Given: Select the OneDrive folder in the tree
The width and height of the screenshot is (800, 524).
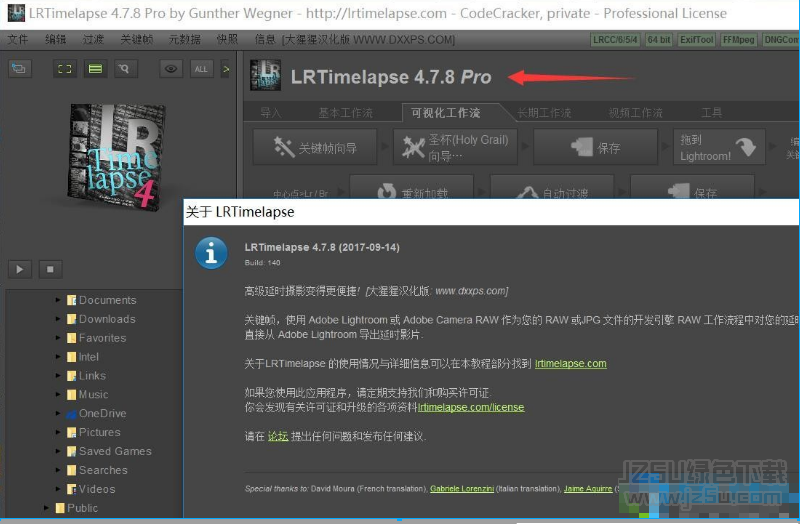Looking at the screenshot, I should click(x=96, y=413).
